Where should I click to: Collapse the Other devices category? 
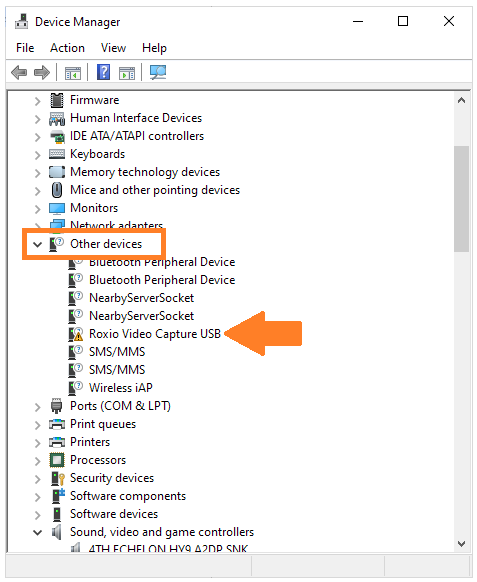tap(37, 244)
